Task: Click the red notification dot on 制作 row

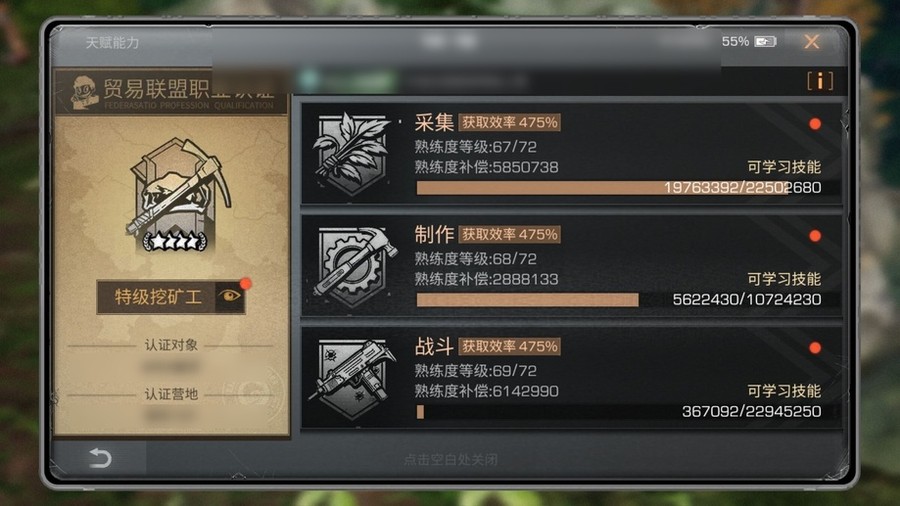Action: 814,236
